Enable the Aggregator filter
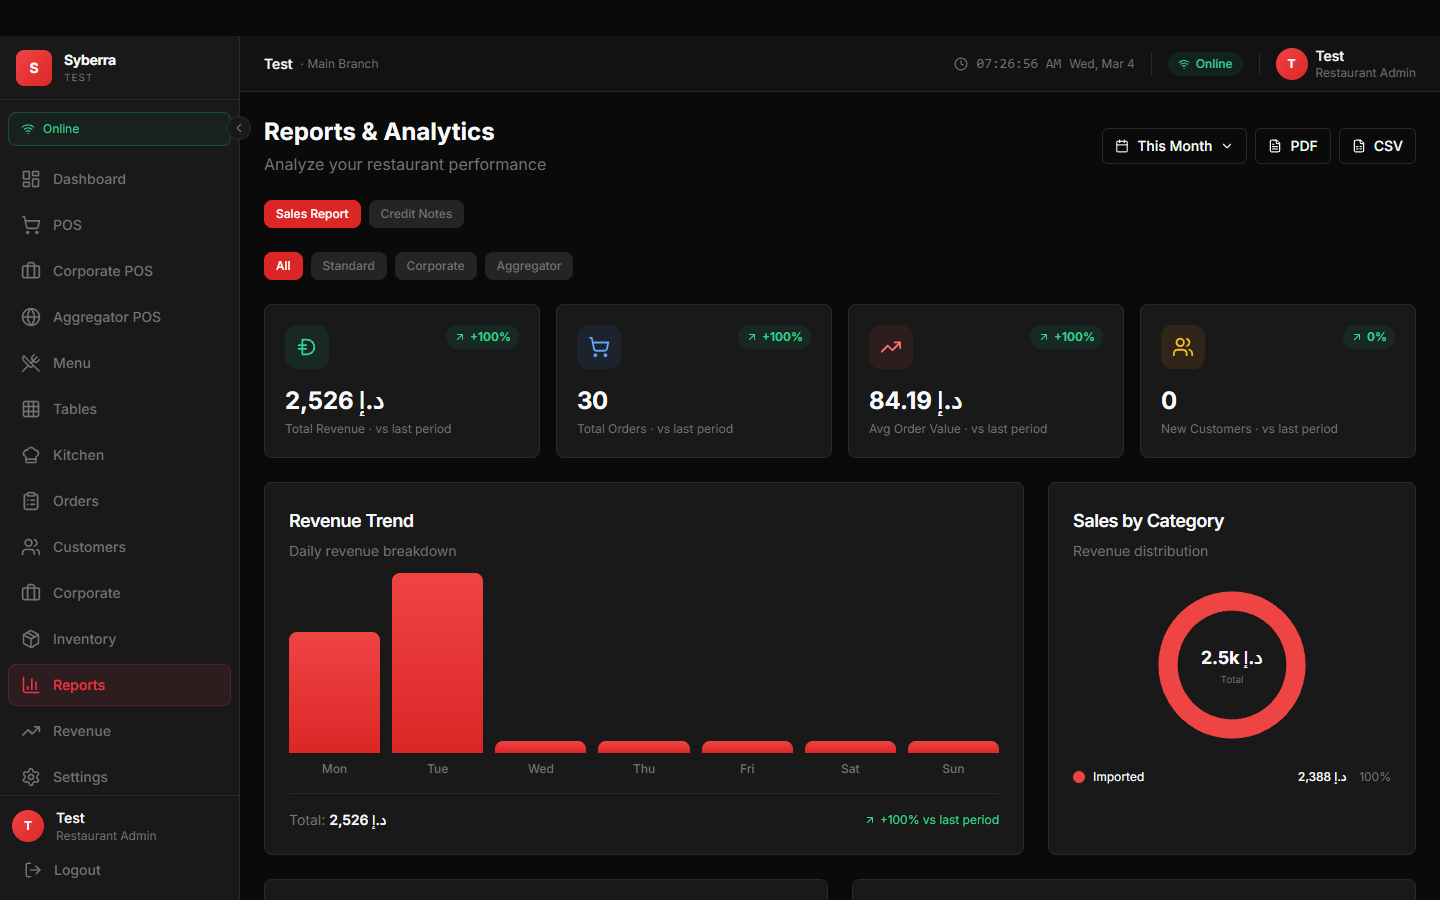This screenshot has height=900, width=1440. pyautogui.click(x=528, y=266)
